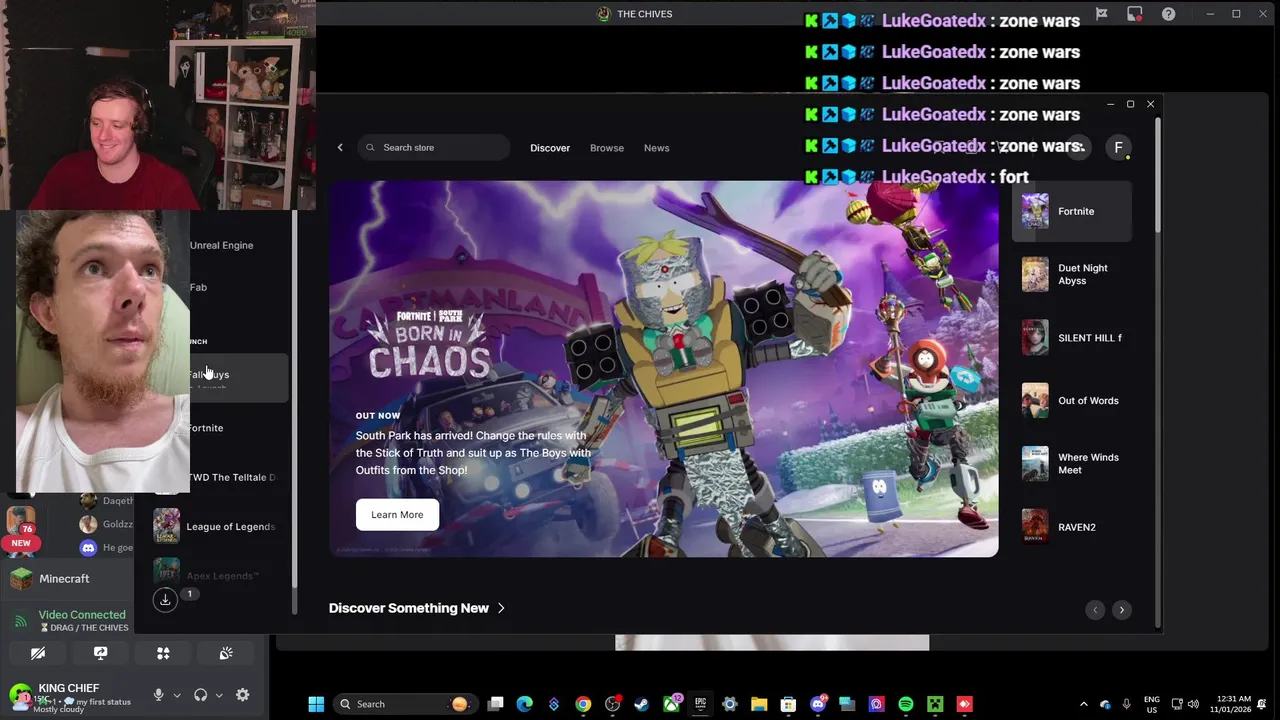The image size is (1280, 720).
Task: Select RAVEN2 in the featured list
Action: tap(1072, 527)
